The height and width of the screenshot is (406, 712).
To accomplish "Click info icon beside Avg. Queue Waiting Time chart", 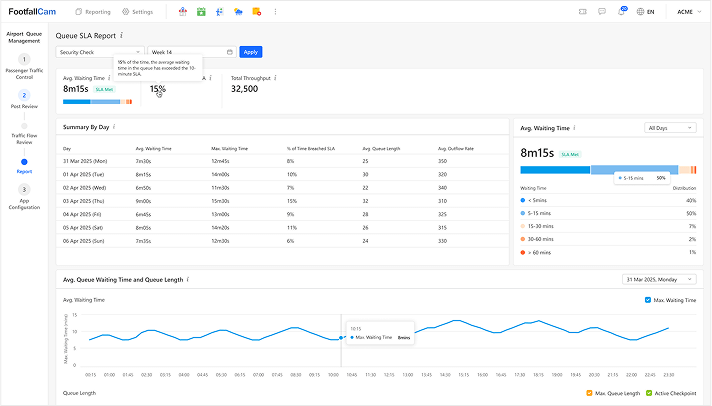I will [188, 280].
